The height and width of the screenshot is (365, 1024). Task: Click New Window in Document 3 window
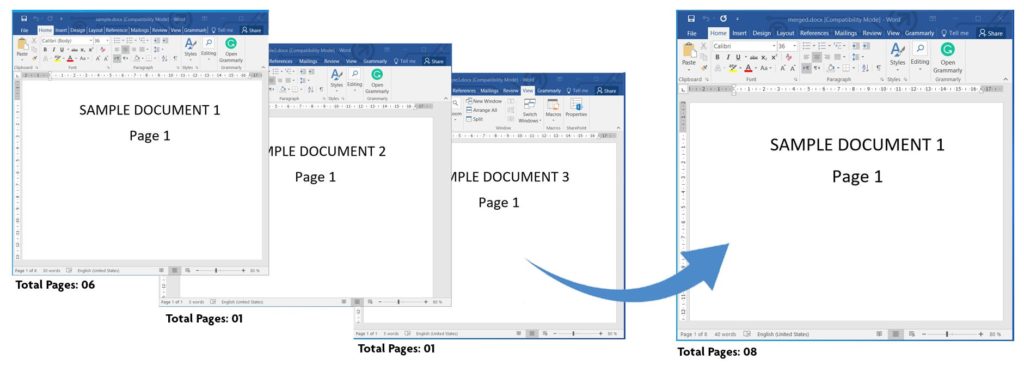[x=483, y=101]
